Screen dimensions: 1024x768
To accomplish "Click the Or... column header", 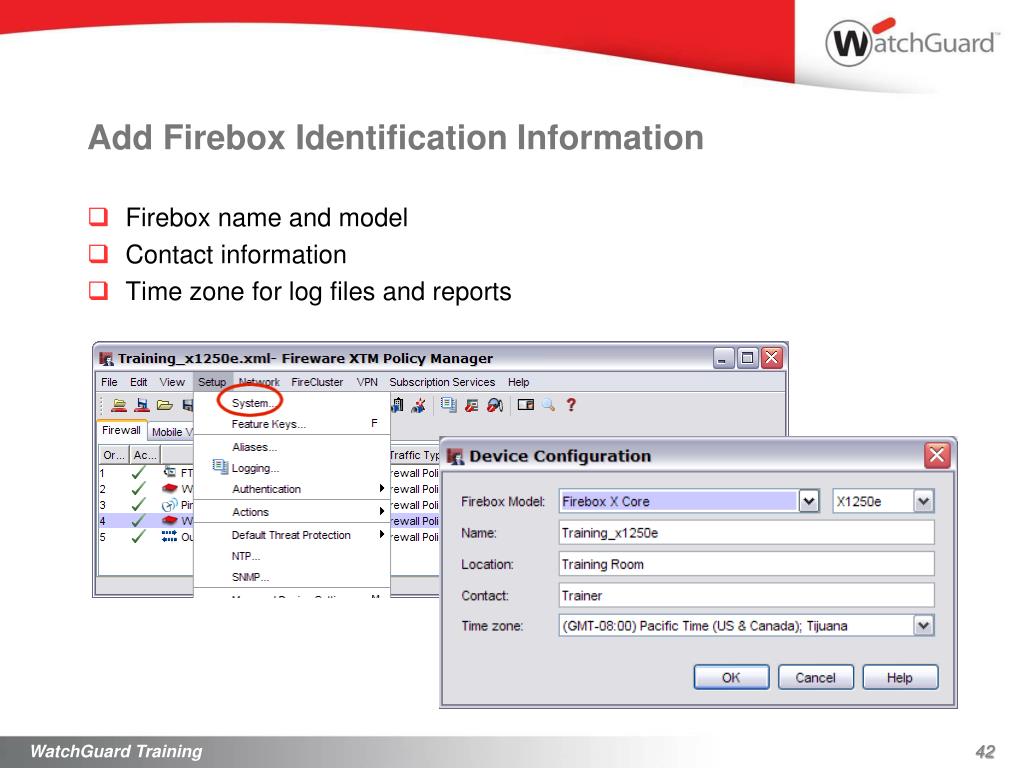I will pos(114,455).
